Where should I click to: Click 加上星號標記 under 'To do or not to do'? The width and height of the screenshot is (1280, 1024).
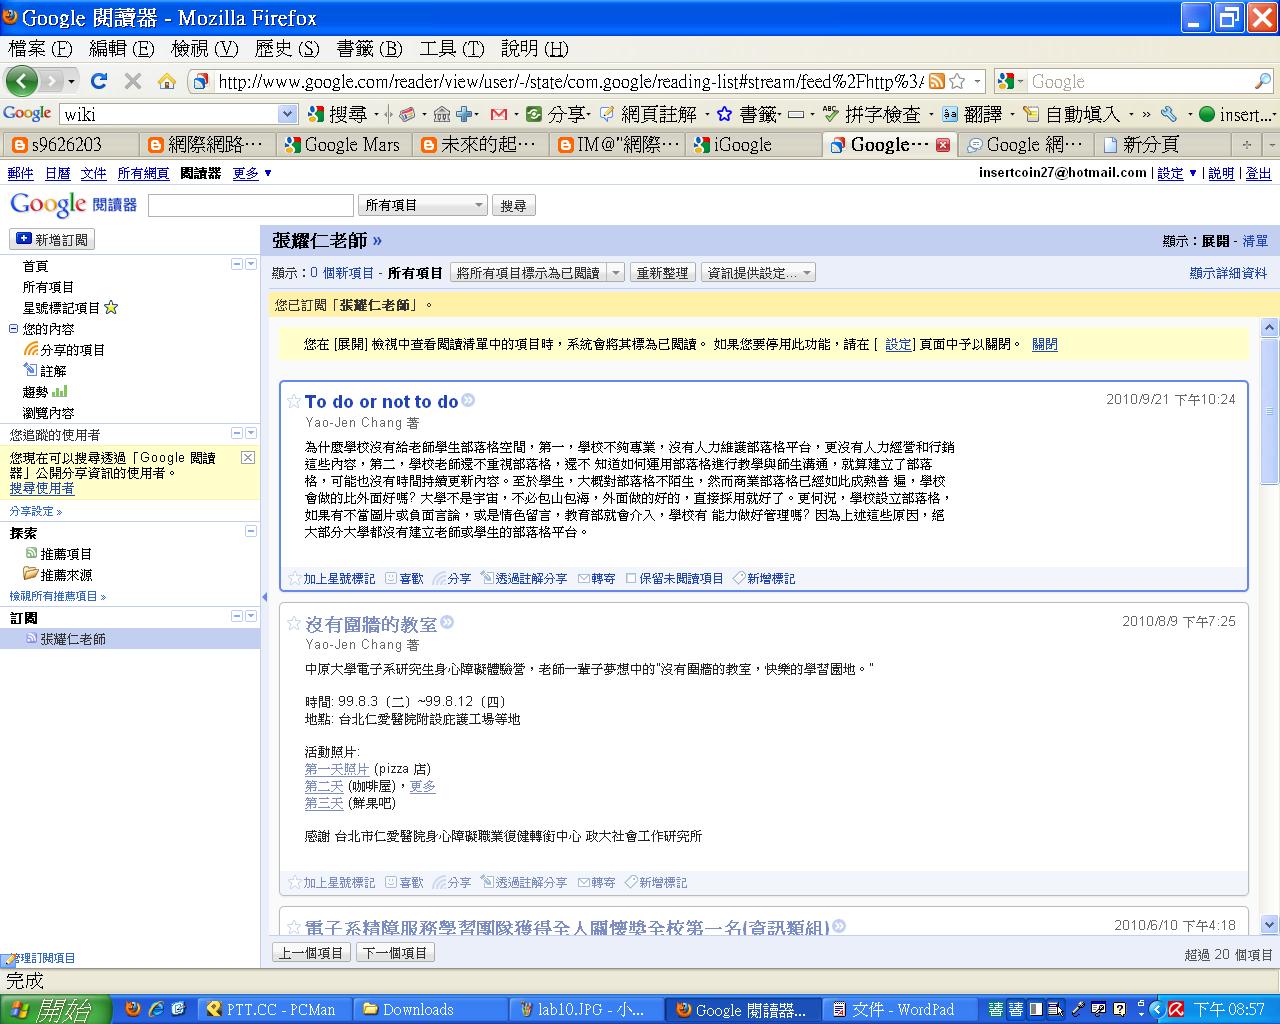tap(332, 578)
